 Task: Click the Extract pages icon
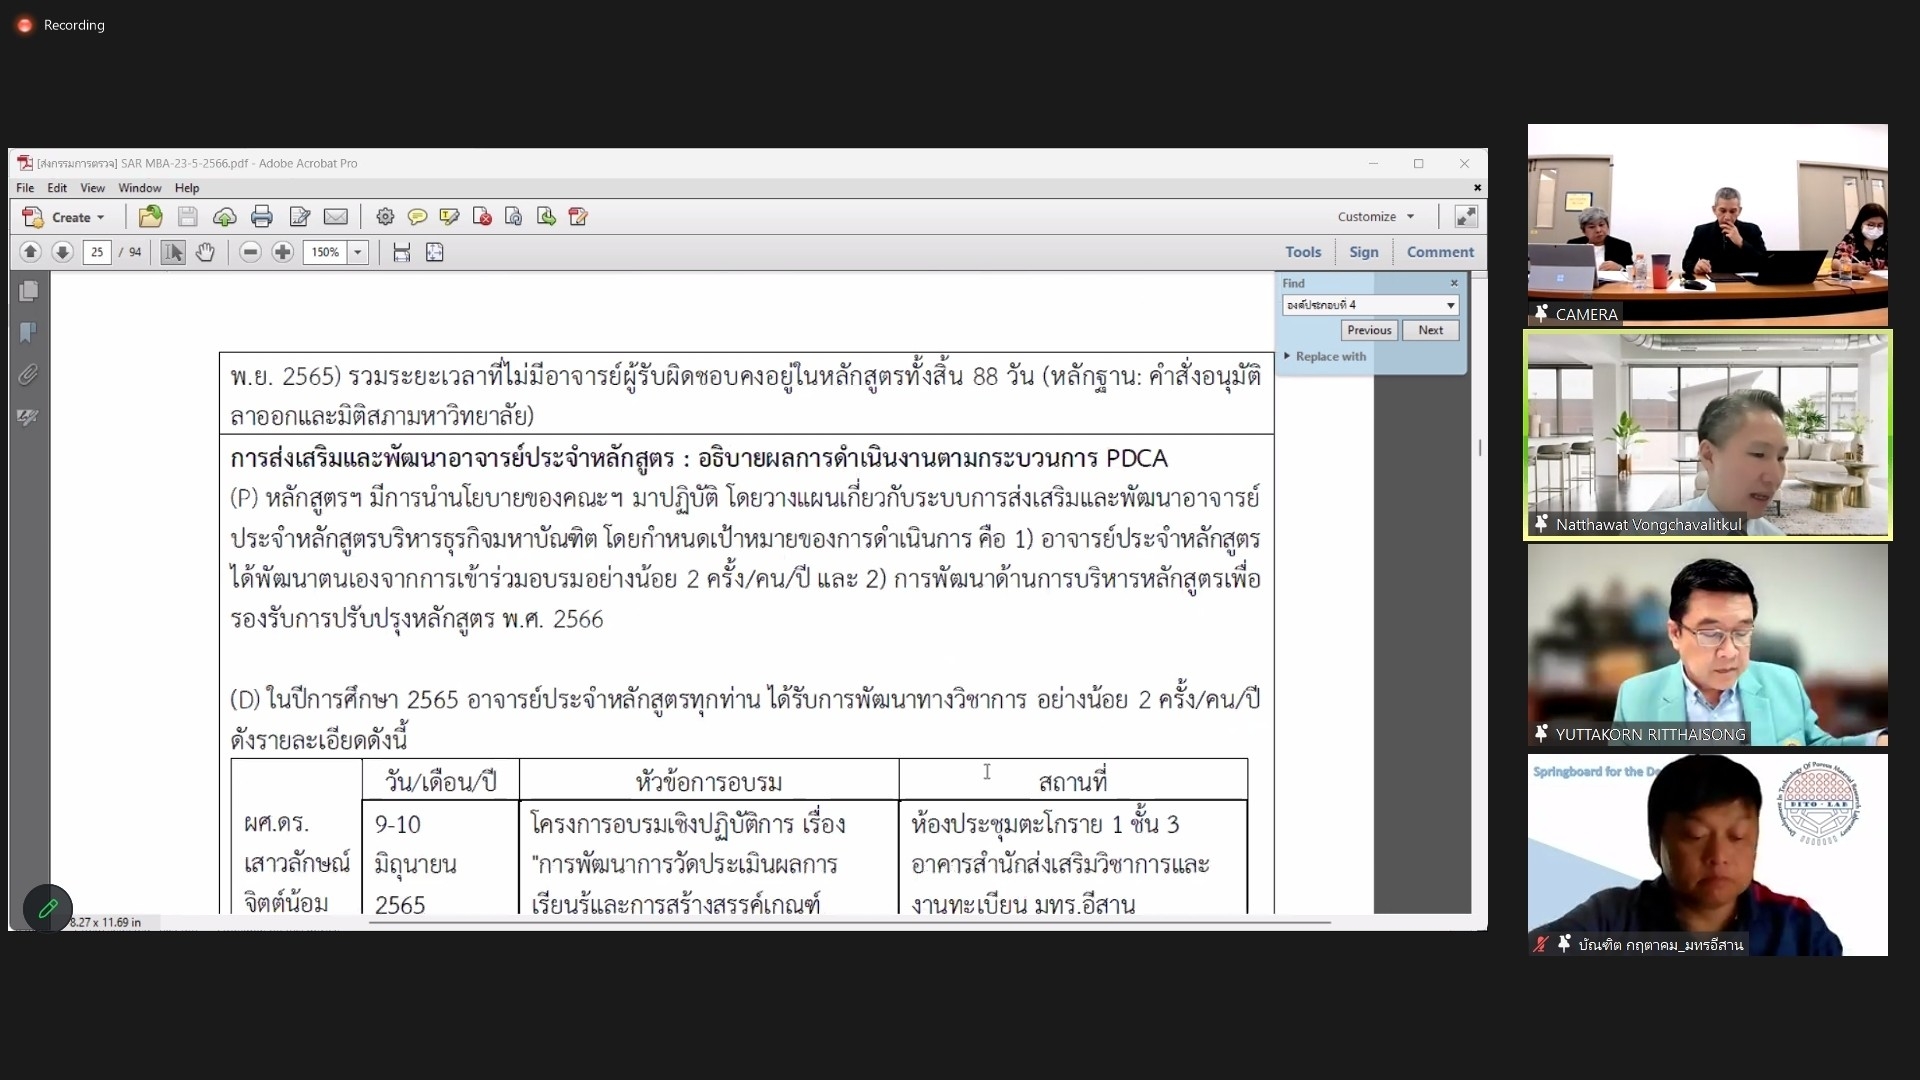(x=546, y=217)
